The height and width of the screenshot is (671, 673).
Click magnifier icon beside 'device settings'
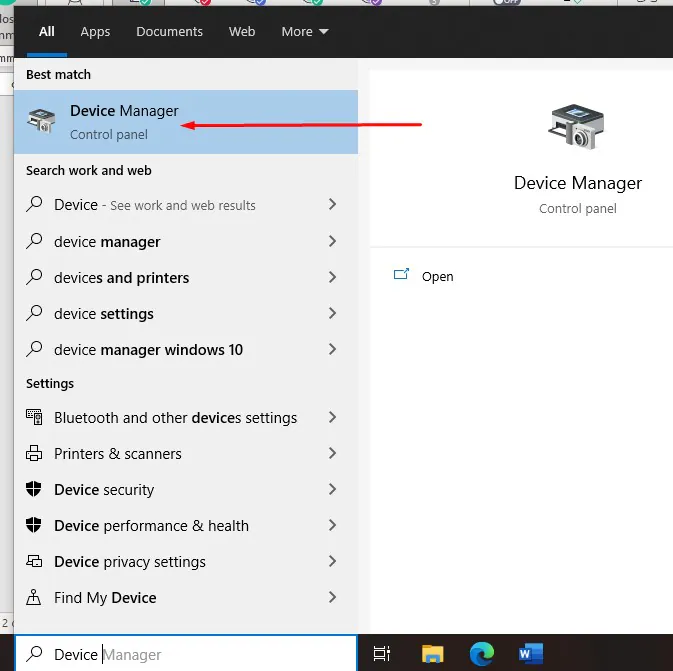click(x=34, y=313)
